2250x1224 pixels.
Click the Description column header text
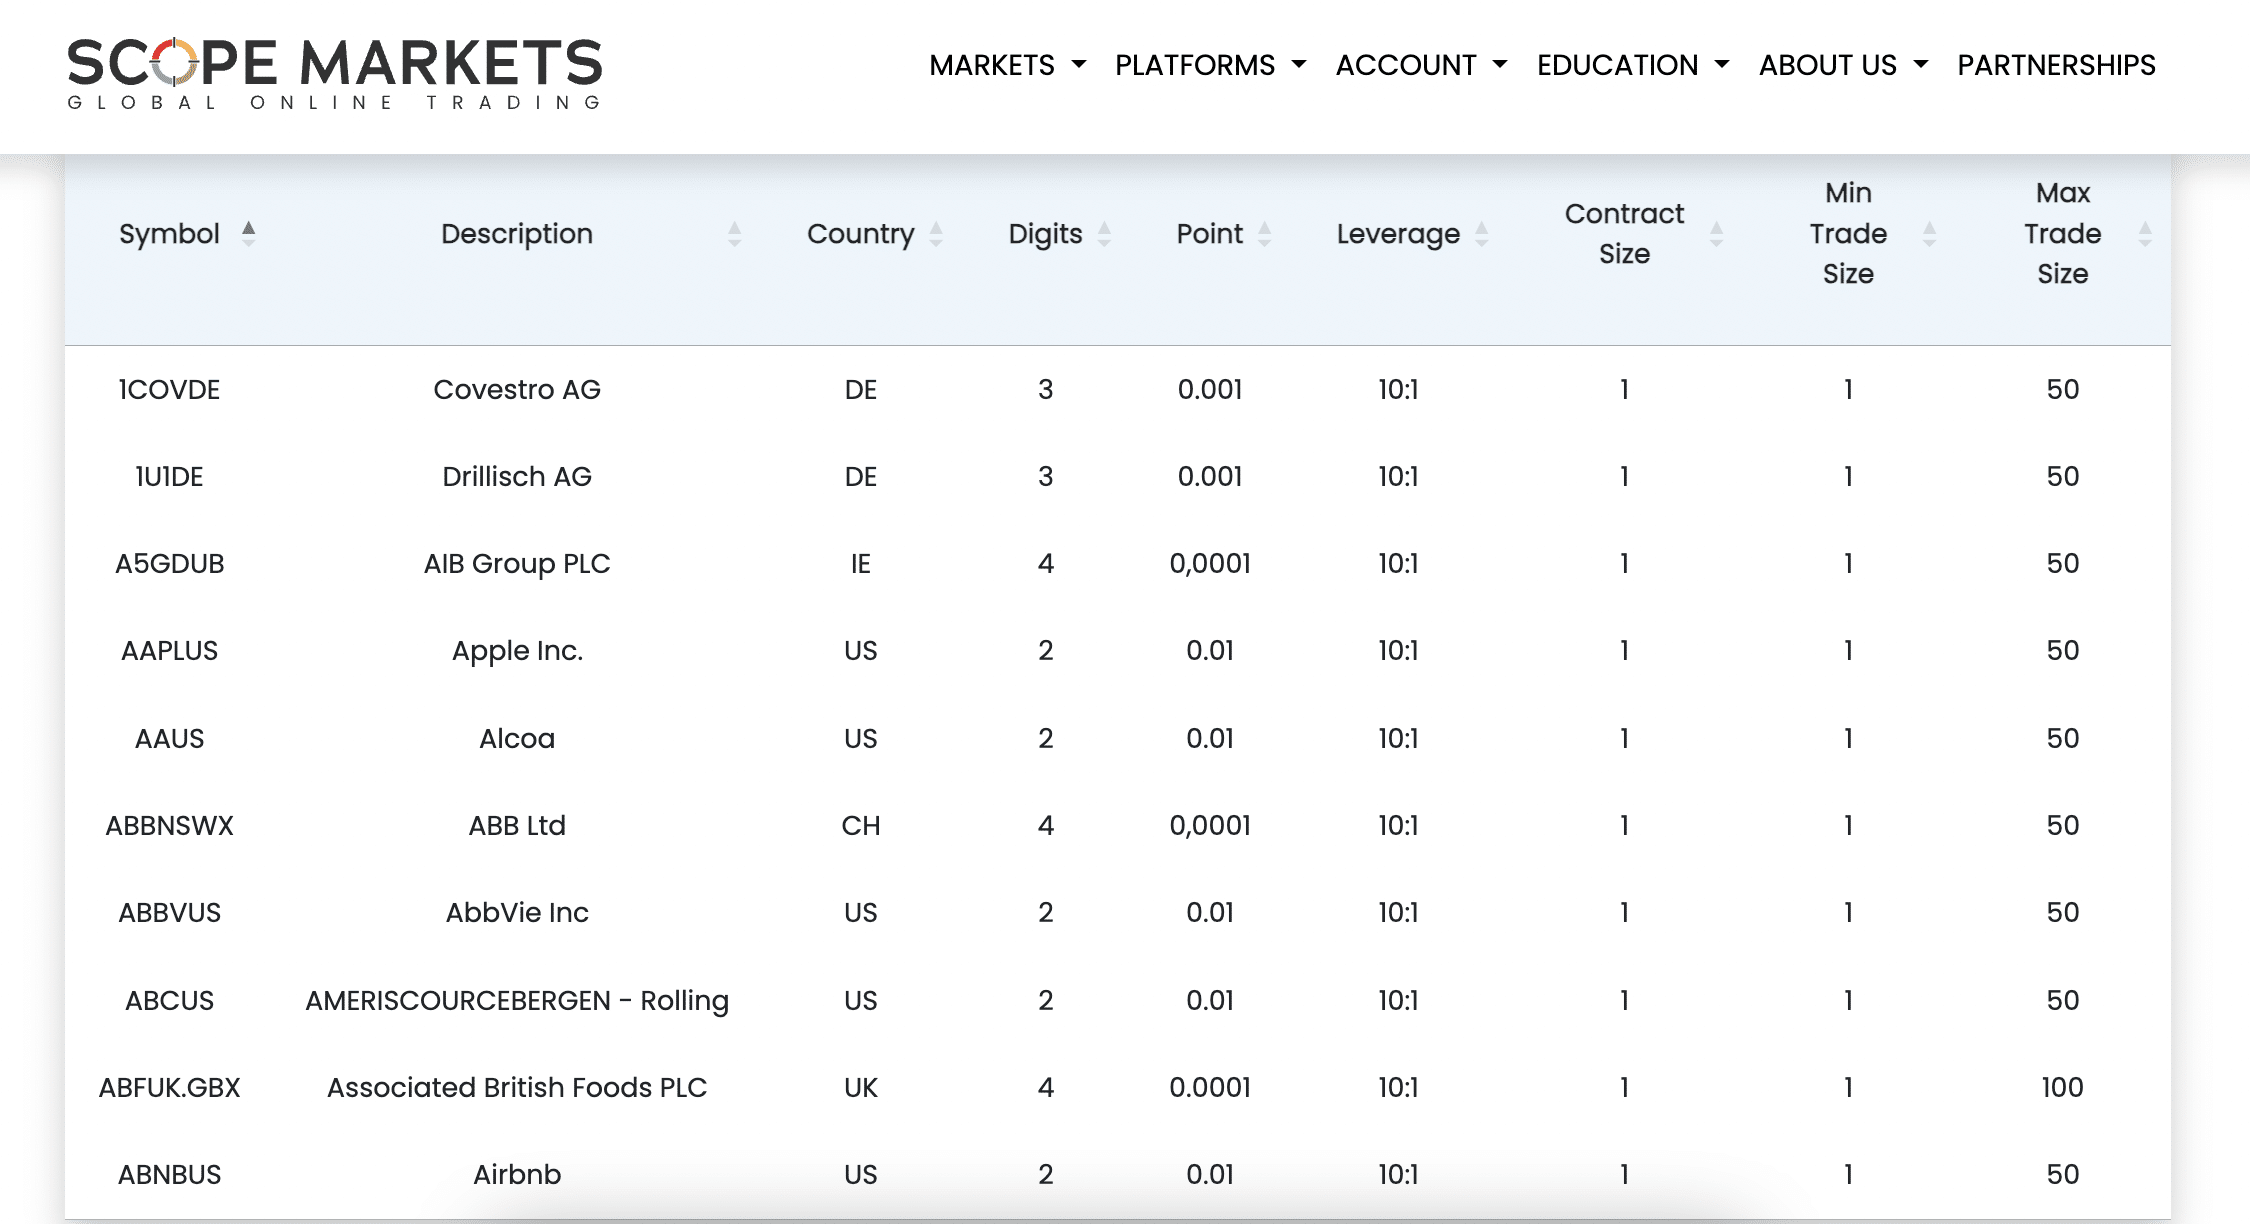[517, 234]
